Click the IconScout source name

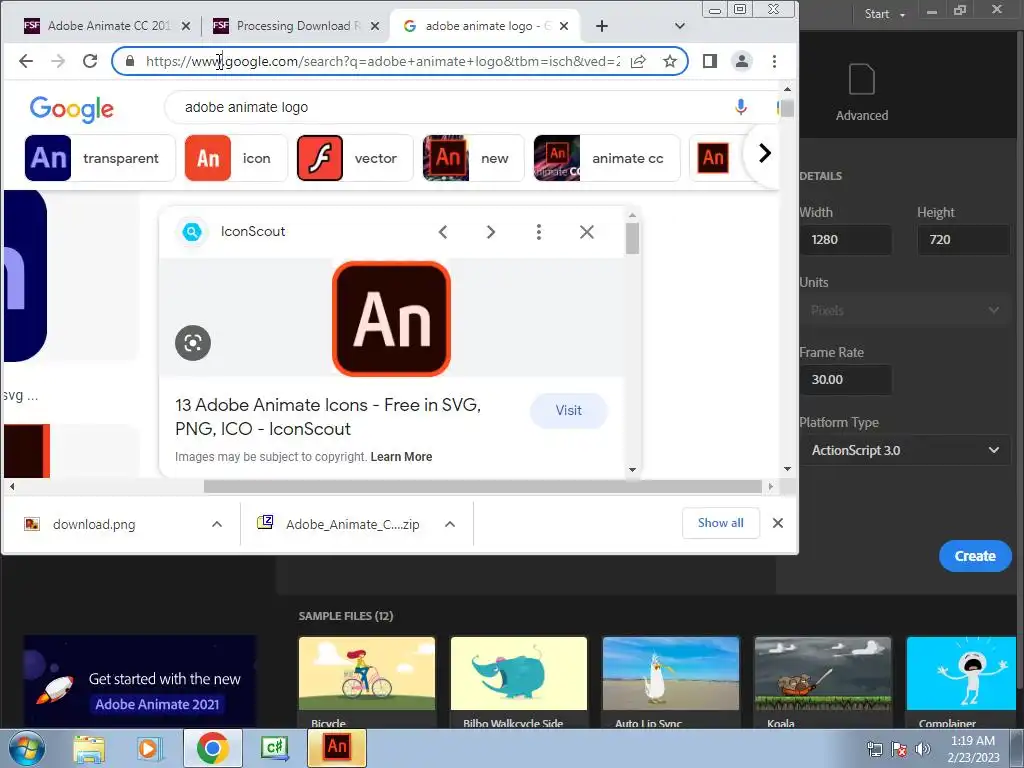pyautogui.click(x=253, y=231)
